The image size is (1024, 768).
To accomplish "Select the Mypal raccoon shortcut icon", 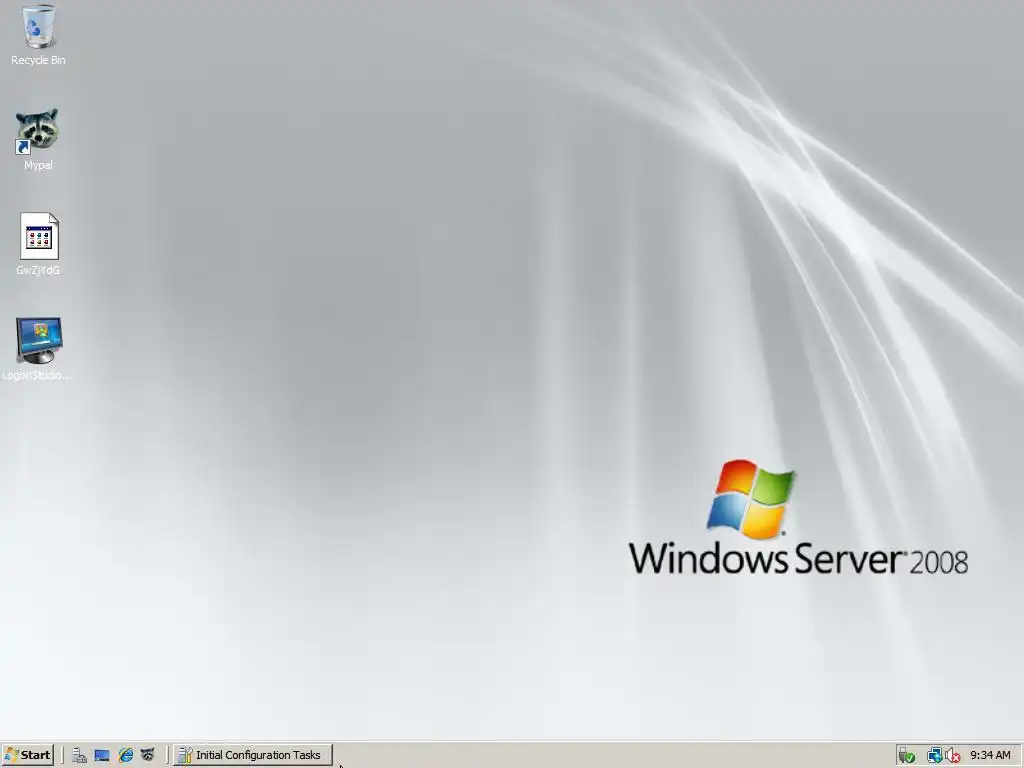I will (x=38, y=139).
